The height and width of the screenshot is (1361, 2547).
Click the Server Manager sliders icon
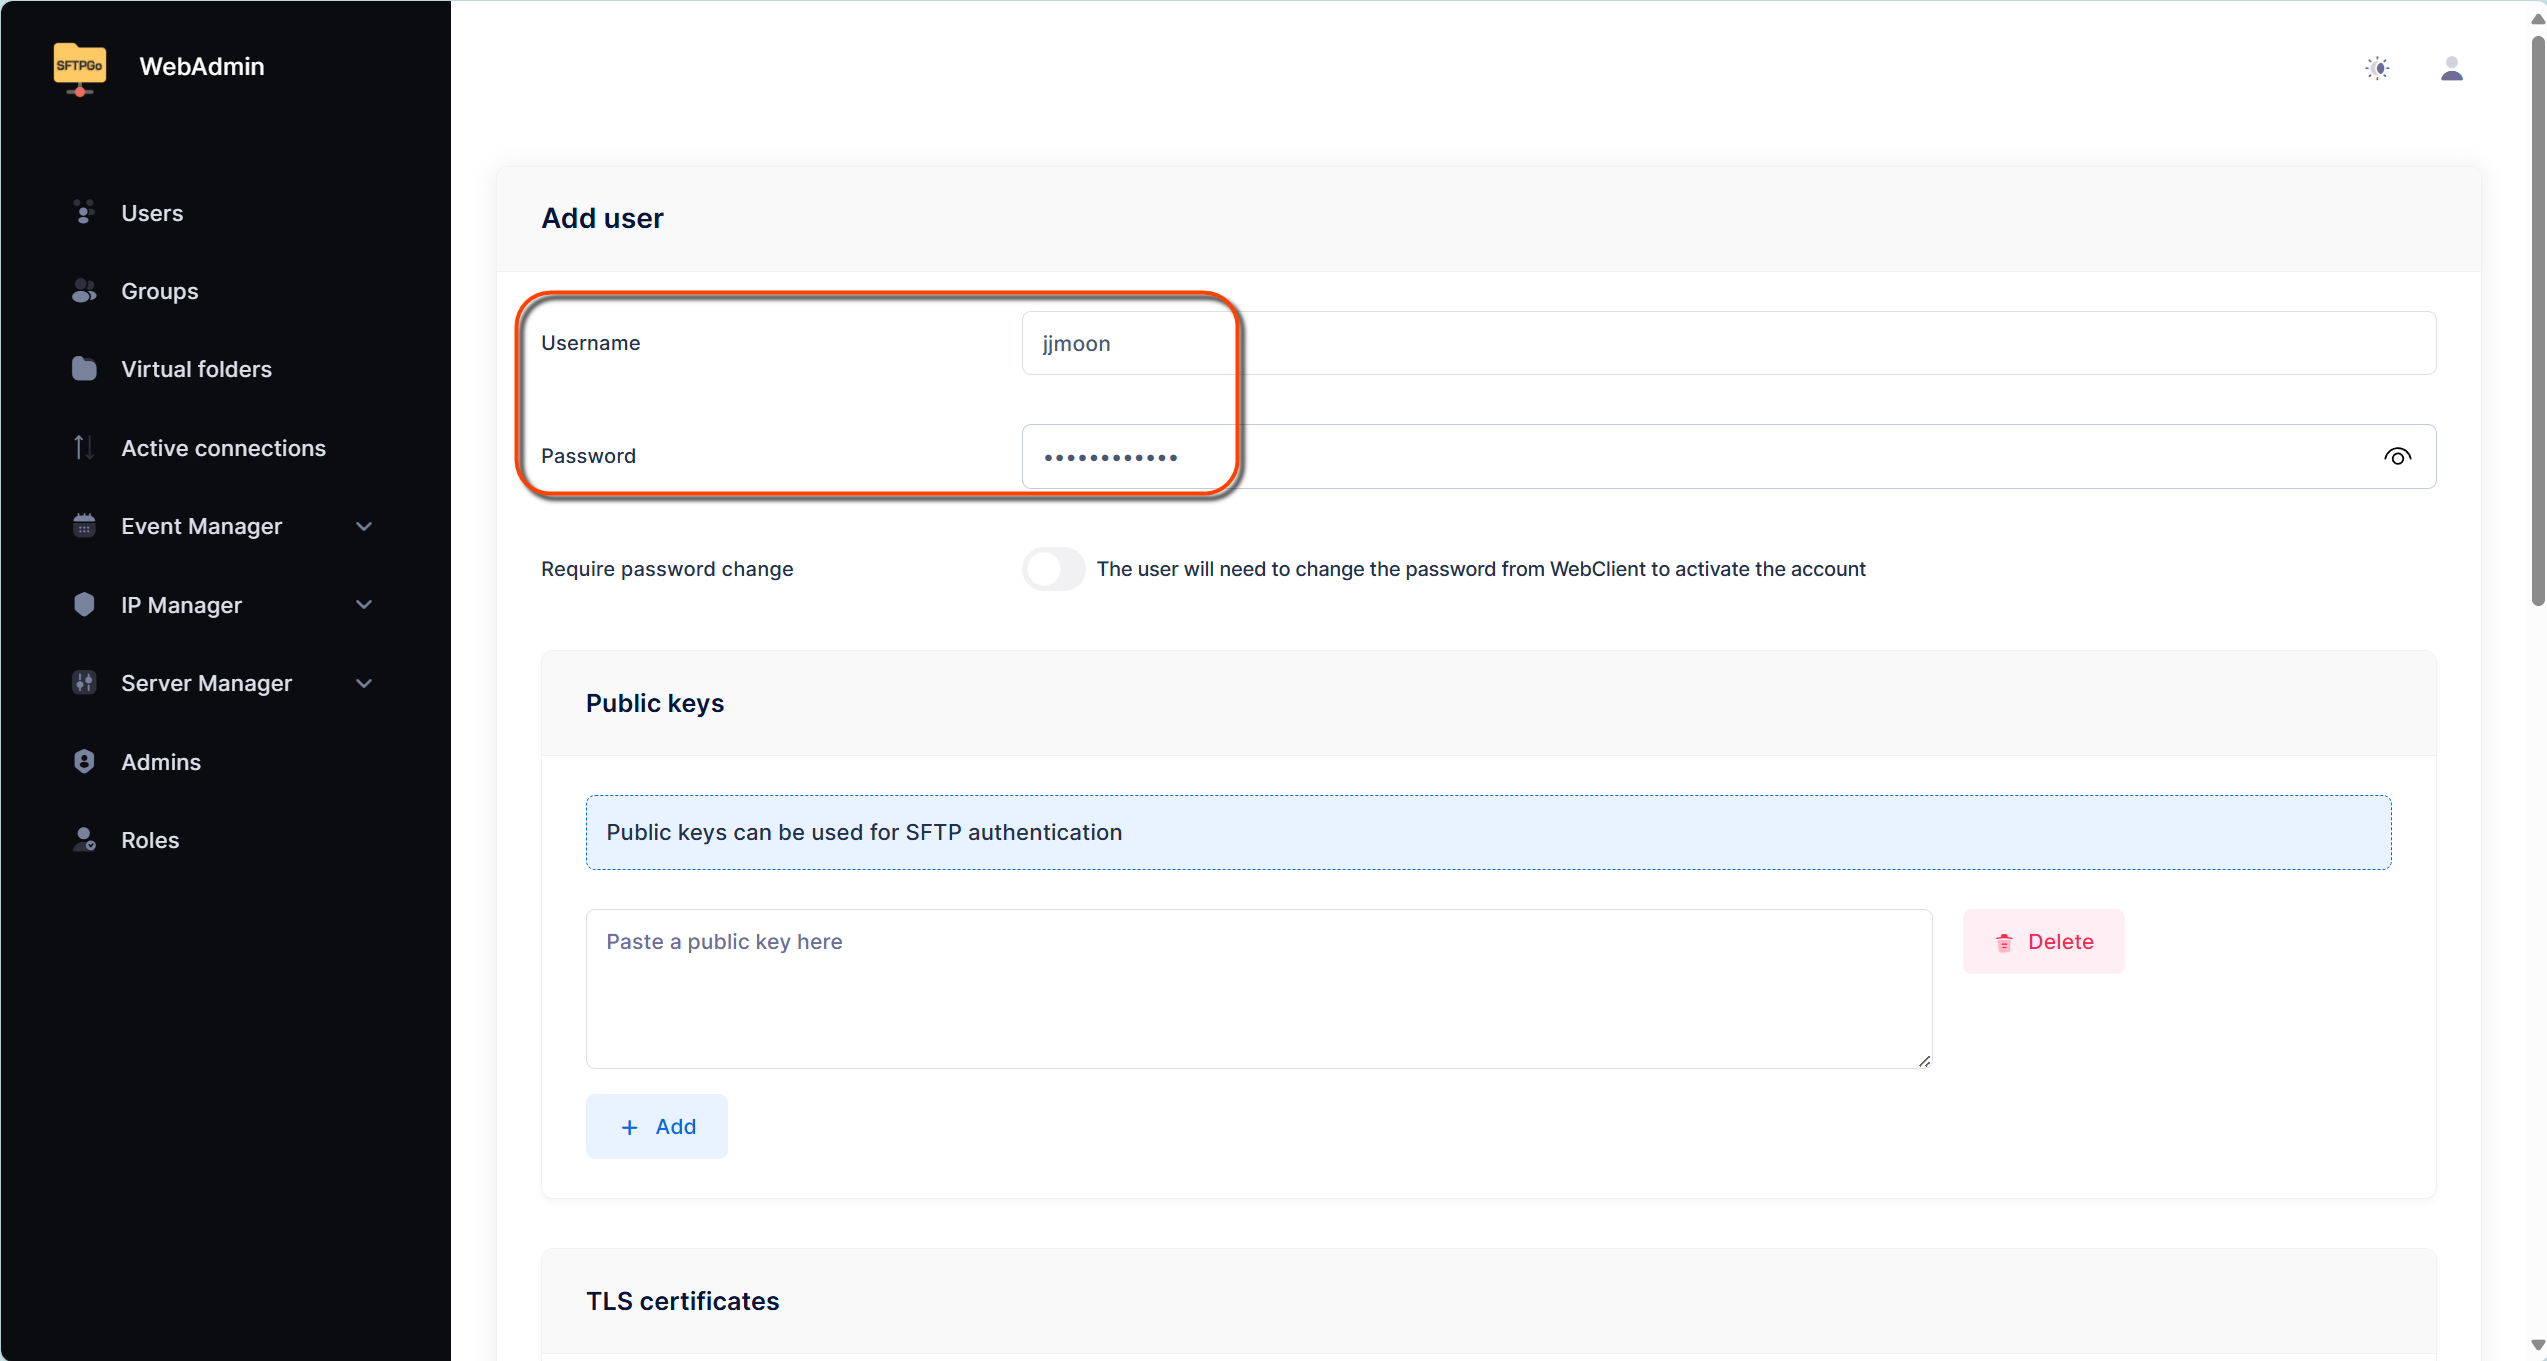(84, 682)
